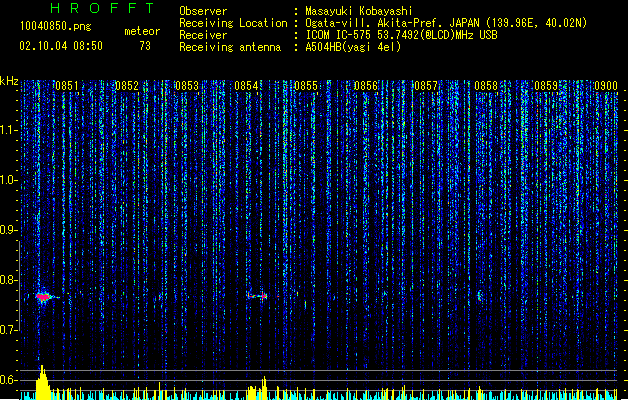Click the 0.6 kHz axis label
The width and height of the screenshot is (629, 400).
click(8, 380)
